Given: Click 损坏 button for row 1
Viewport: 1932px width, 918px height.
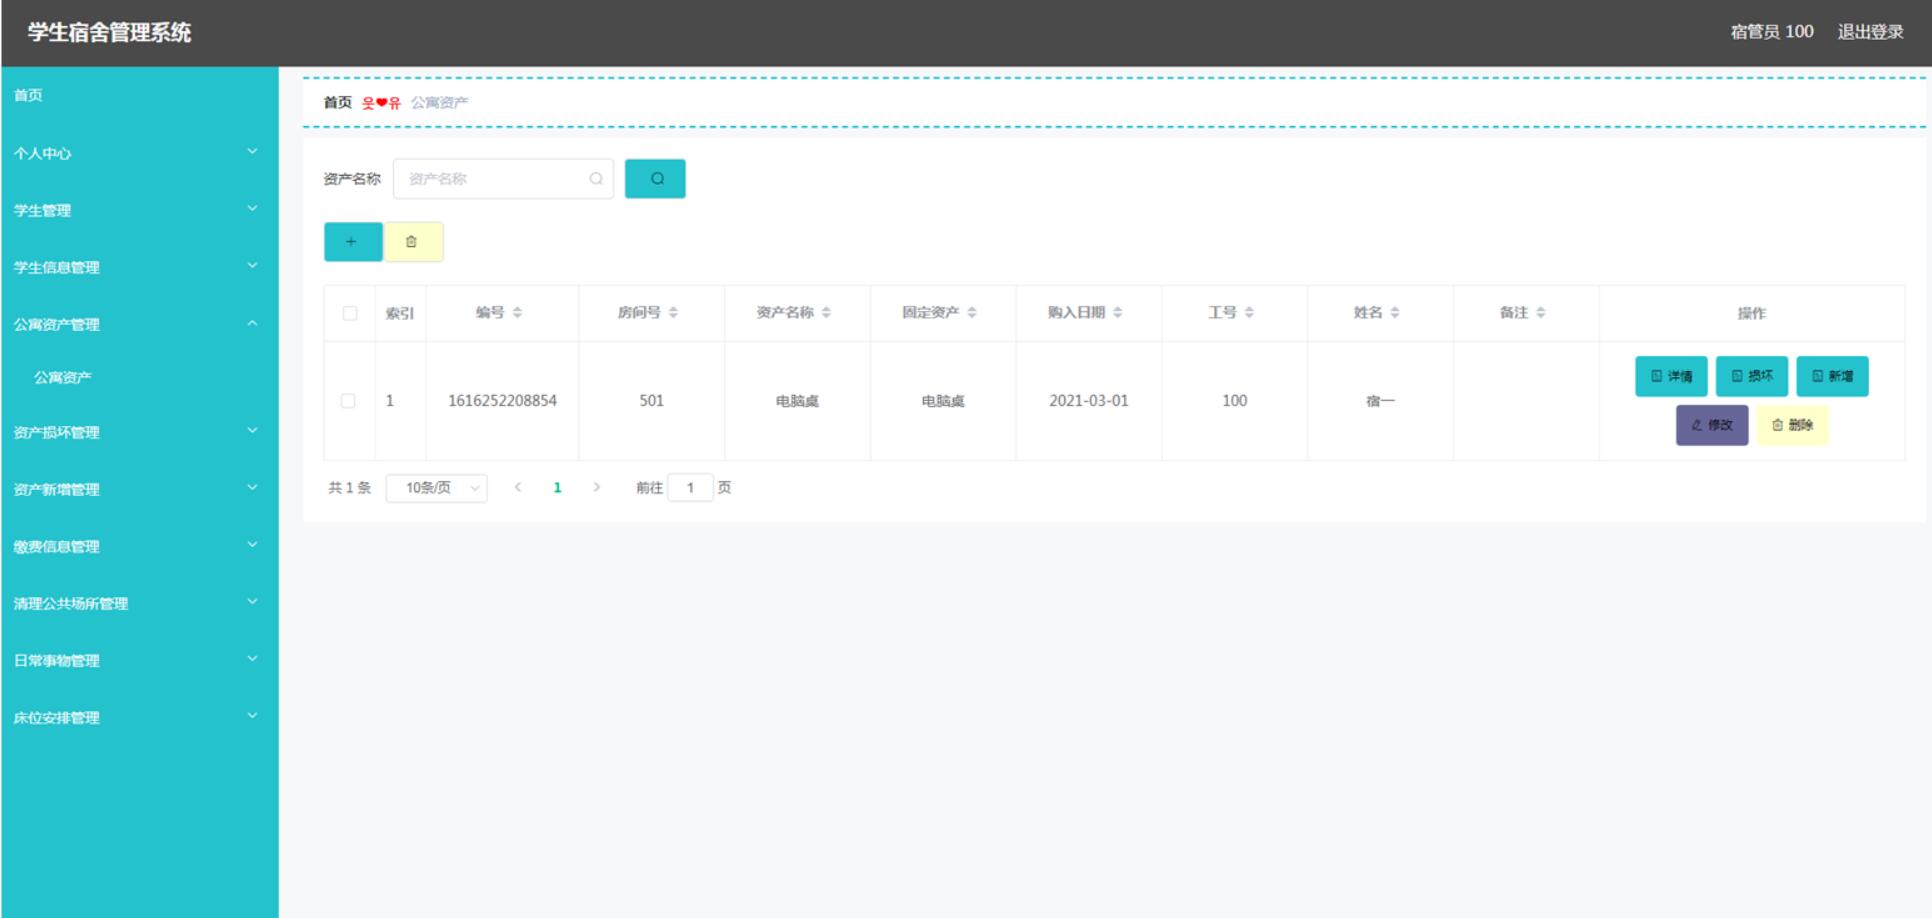Looking at the screenshot, I should (1752, 377).
